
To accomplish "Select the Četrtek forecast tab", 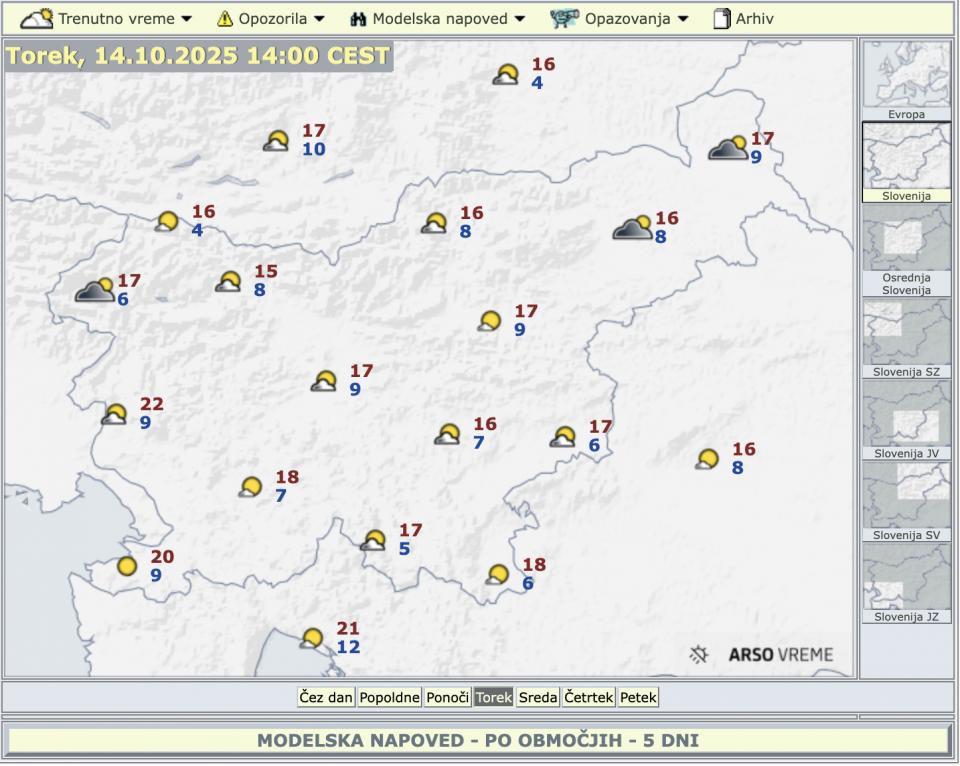I will [x=588, y=697].
